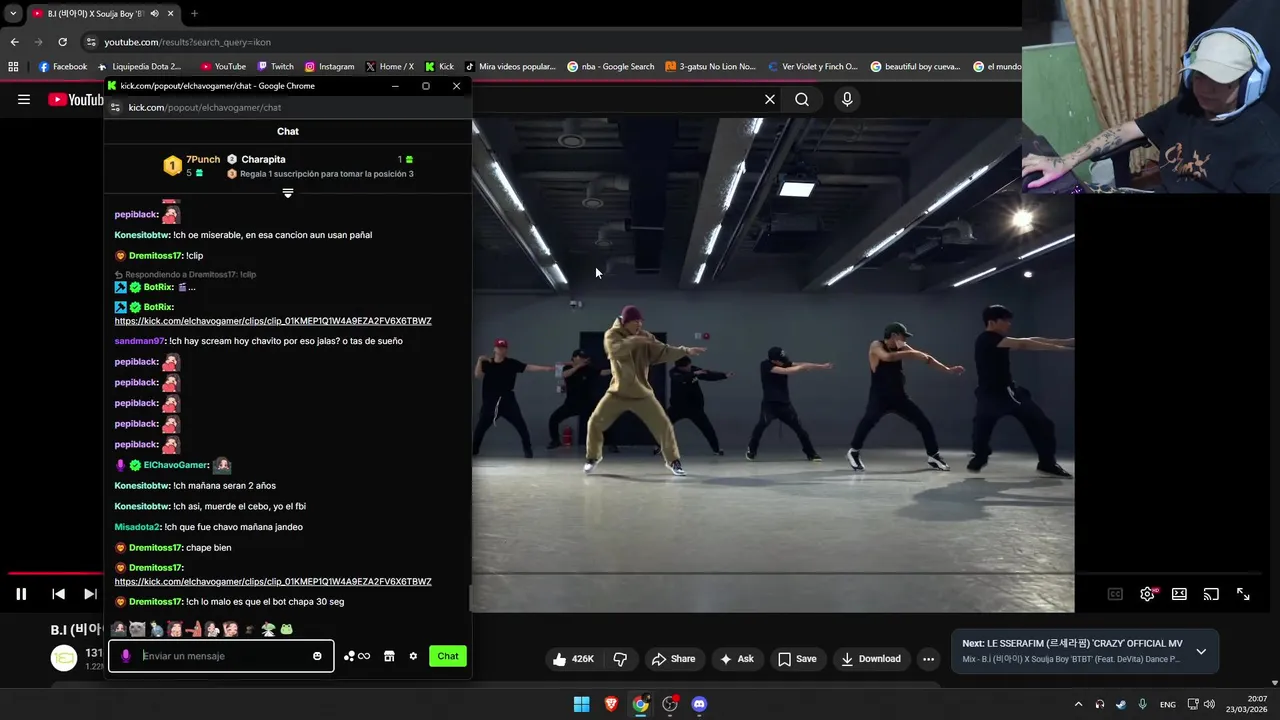Open YouTube hamburger guide menu
This screenshot has width=1280, height=720.
tap(24, 99)
